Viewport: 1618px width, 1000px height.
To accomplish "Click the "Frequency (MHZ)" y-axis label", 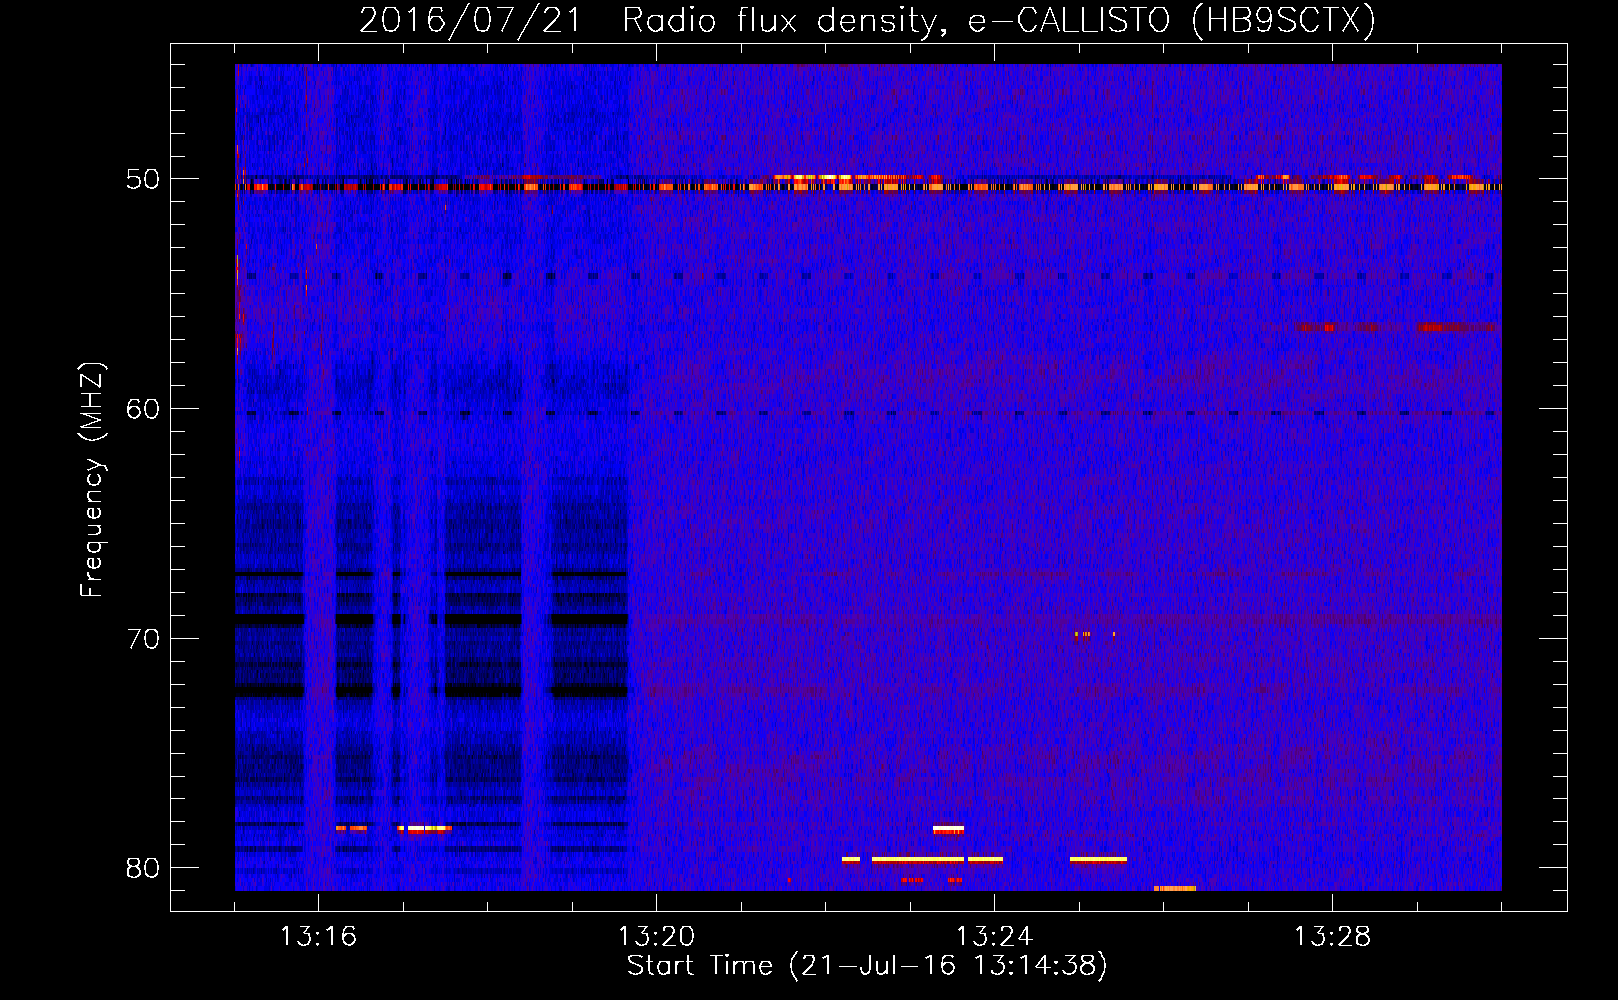I will pos(91,480).
